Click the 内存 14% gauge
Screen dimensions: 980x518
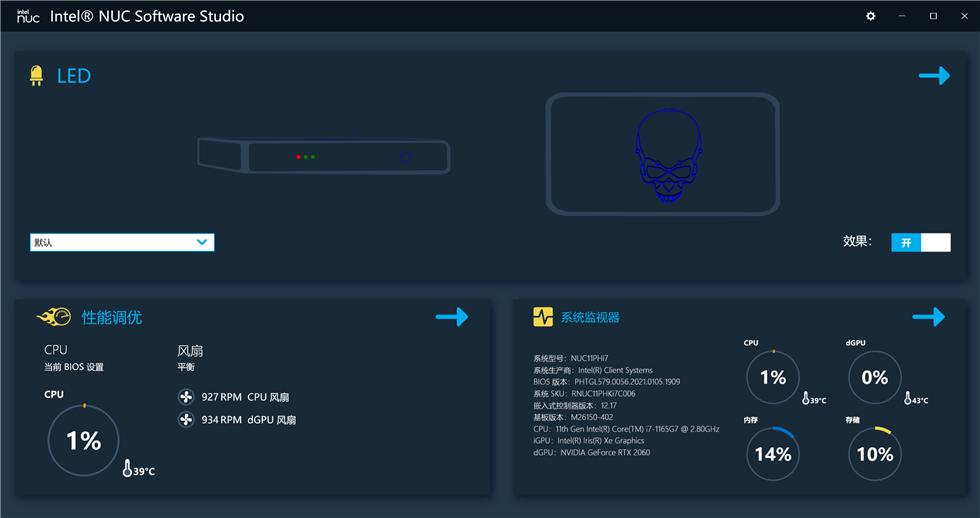click(x=773, y=454)
